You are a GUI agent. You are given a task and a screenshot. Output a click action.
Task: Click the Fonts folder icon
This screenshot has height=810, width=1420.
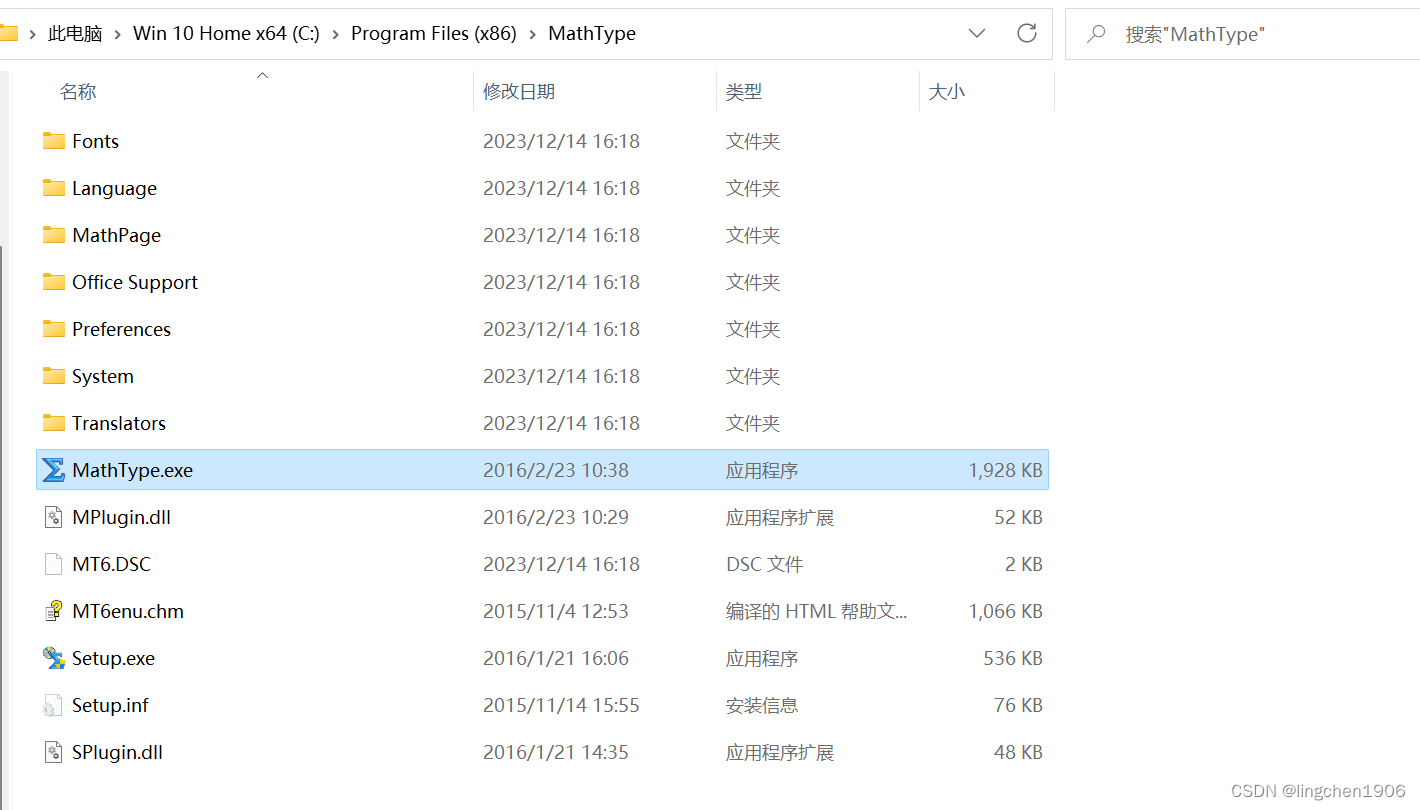click(x=54, y=141)
